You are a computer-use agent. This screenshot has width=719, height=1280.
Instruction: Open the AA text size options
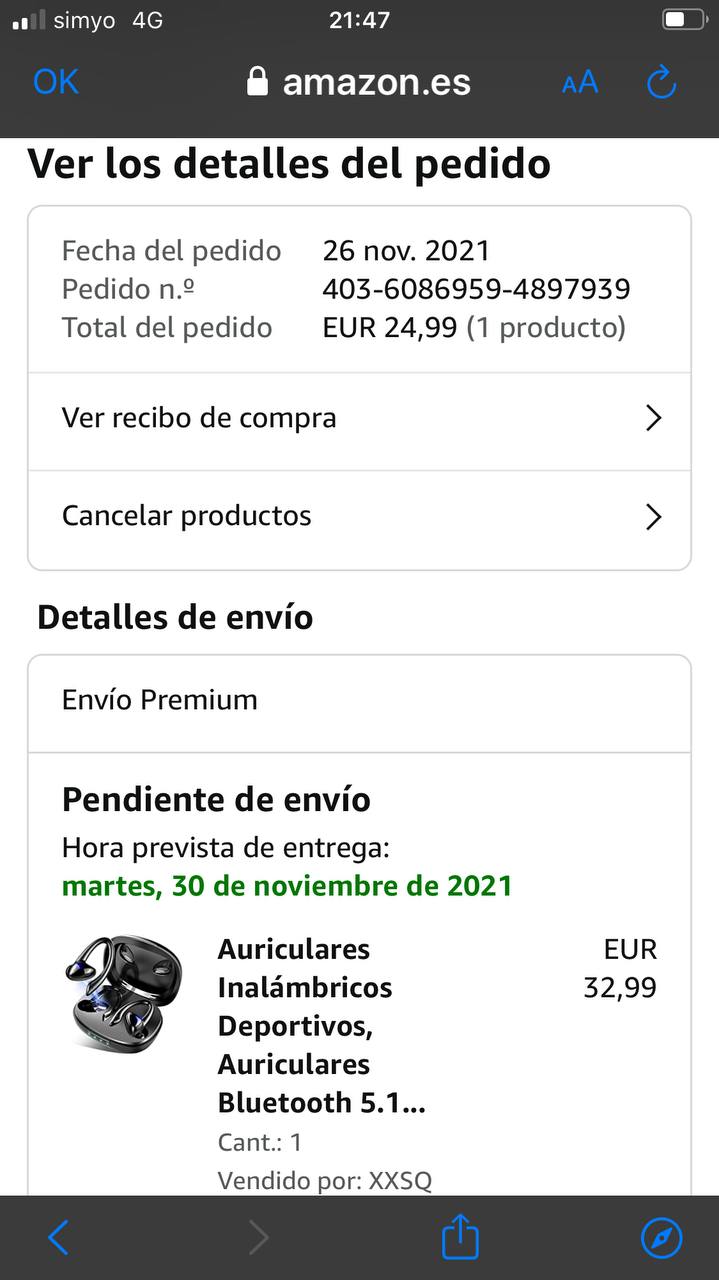point(580,82)
